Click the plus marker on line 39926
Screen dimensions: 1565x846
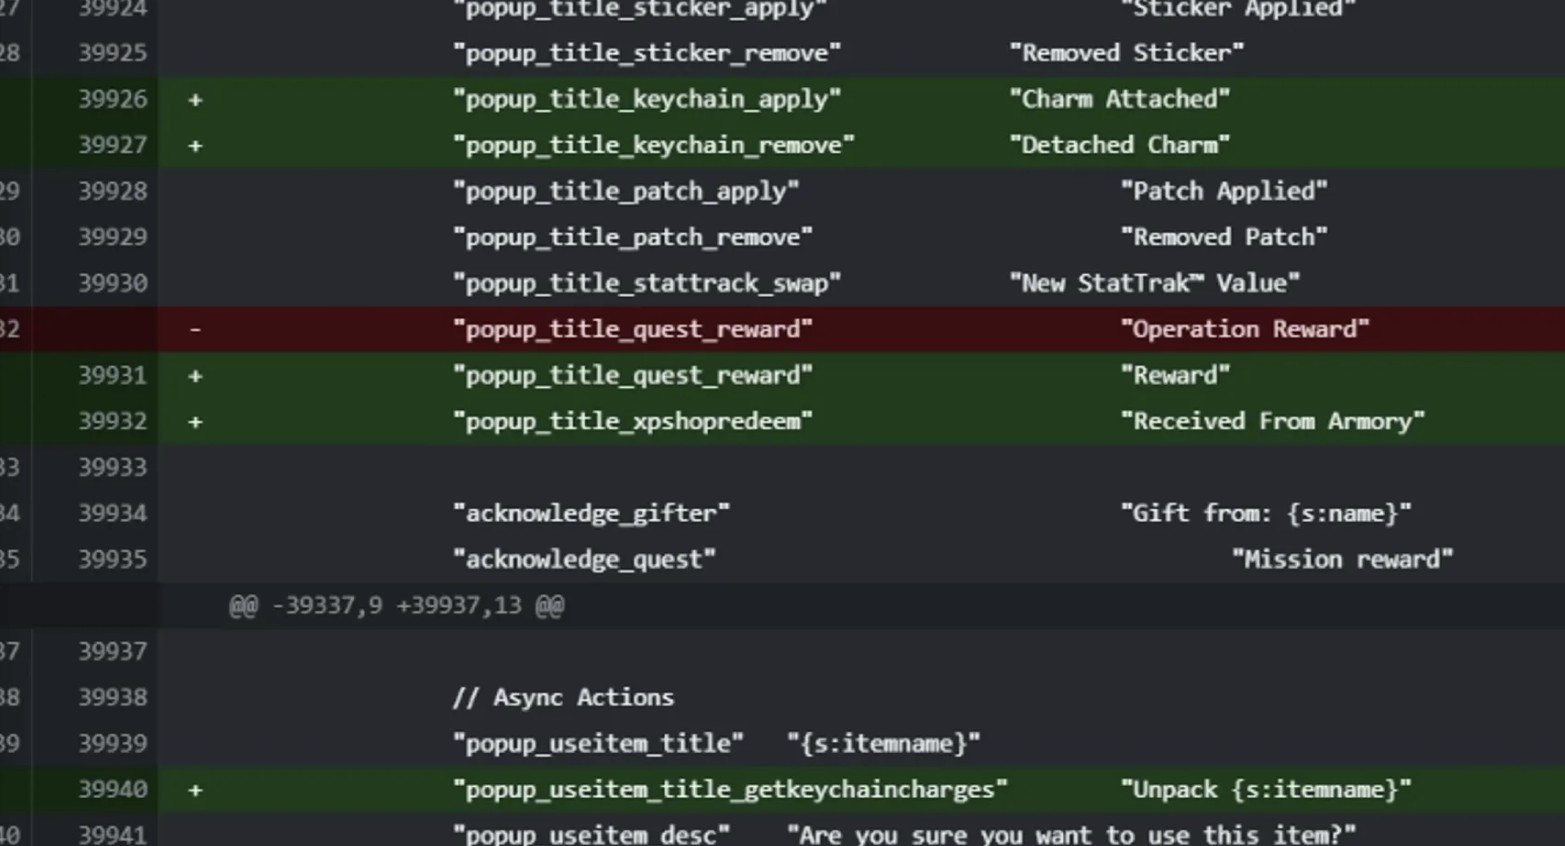click(x=195, y=99)
